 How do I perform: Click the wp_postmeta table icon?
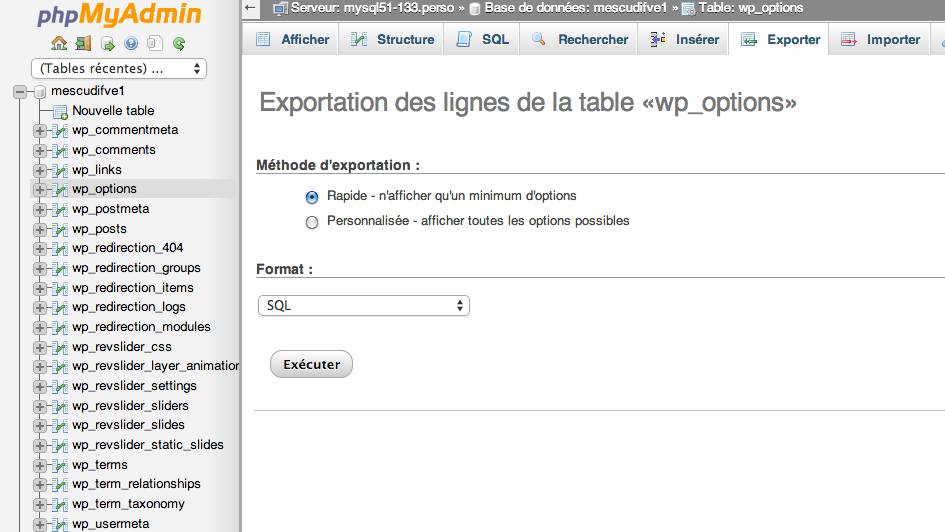coord(60,210)
